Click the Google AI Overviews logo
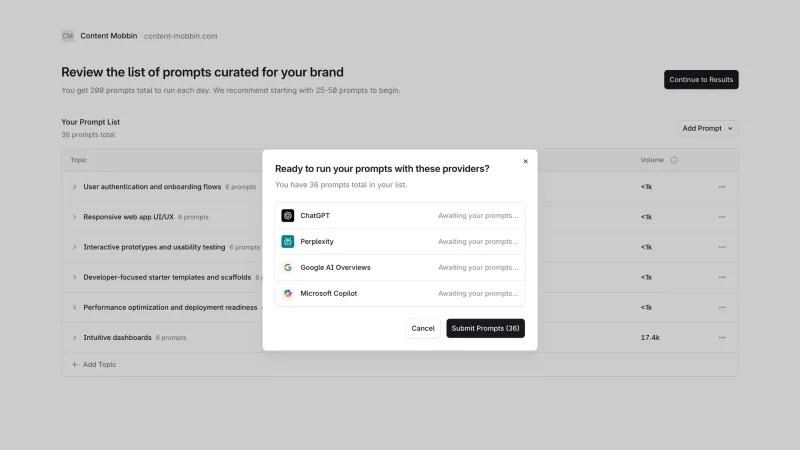Image resolution: width=800 pixels, height=450 pixels. tap(288, 267)
